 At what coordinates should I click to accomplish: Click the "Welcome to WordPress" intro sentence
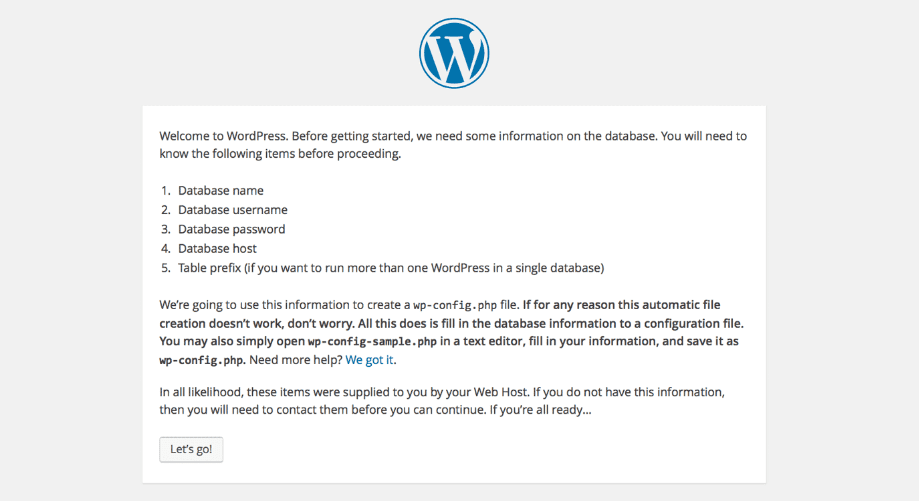[223, 136]
